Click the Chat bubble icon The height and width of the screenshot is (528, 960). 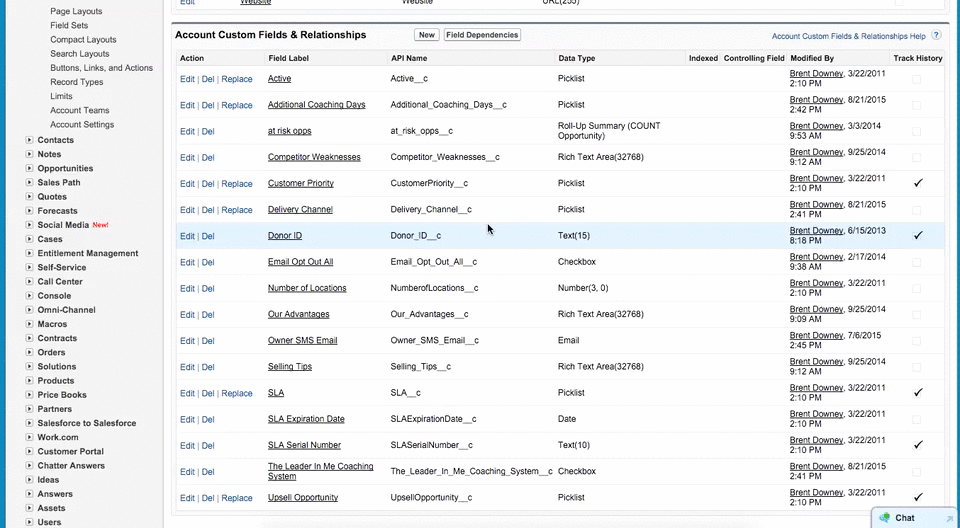[x=883, y=518]
